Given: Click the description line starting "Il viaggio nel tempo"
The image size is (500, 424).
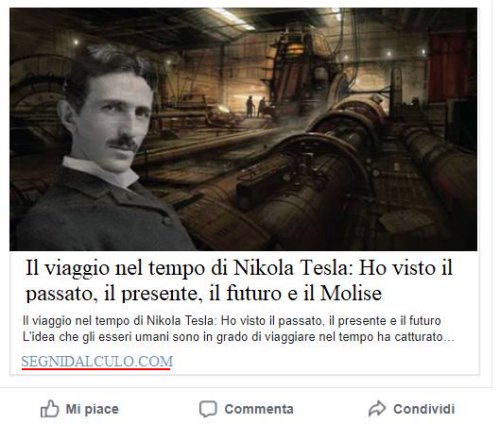Looking at the screenshot, I should coord(232,321).
